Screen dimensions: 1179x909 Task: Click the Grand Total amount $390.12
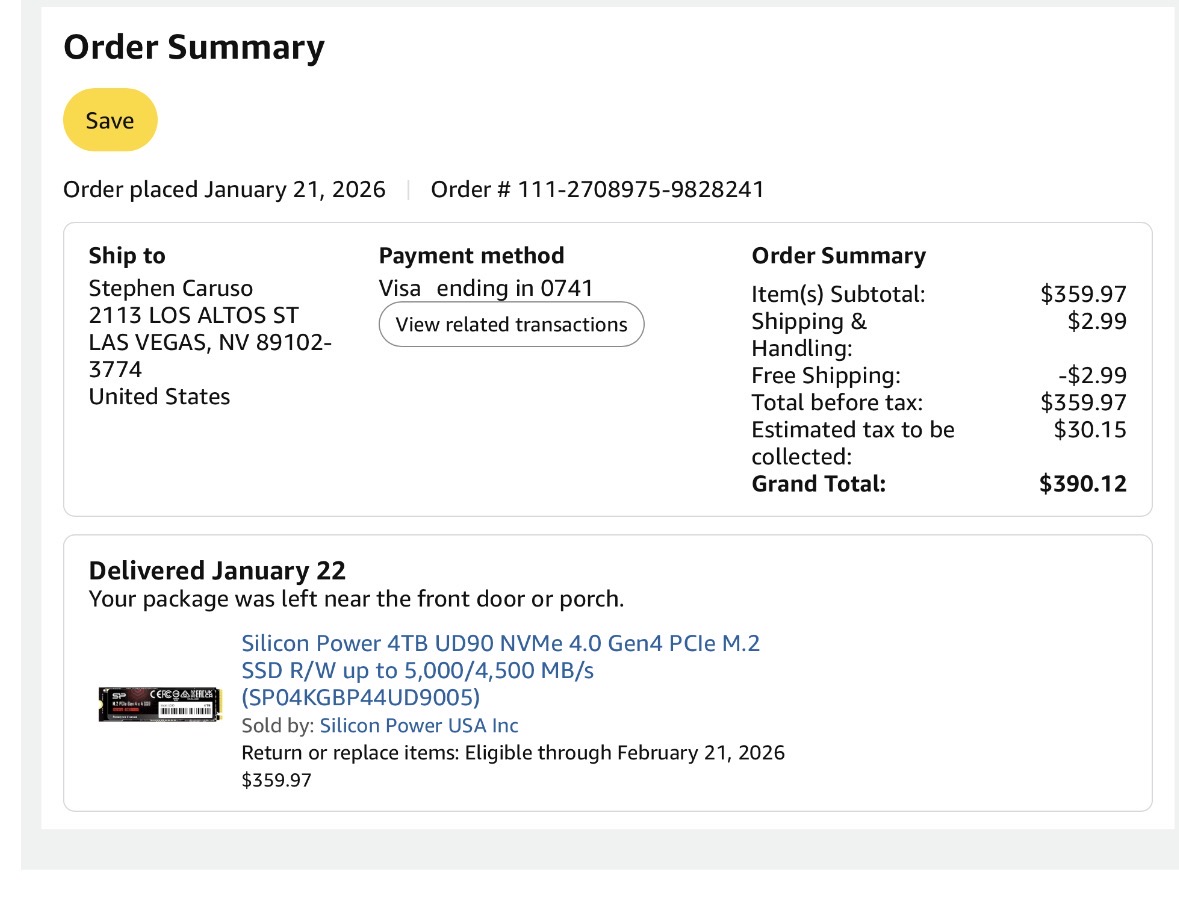(1083, 485)
